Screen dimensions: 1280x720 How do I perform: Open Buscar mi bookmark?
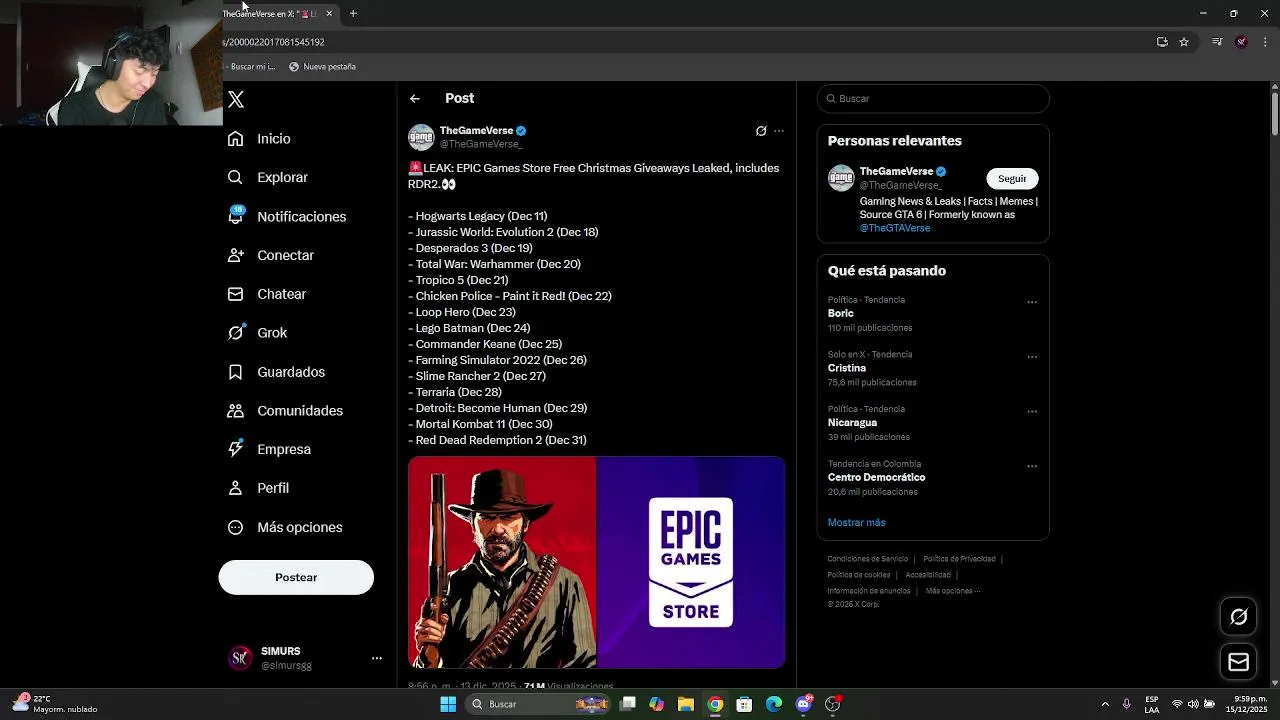250,67
